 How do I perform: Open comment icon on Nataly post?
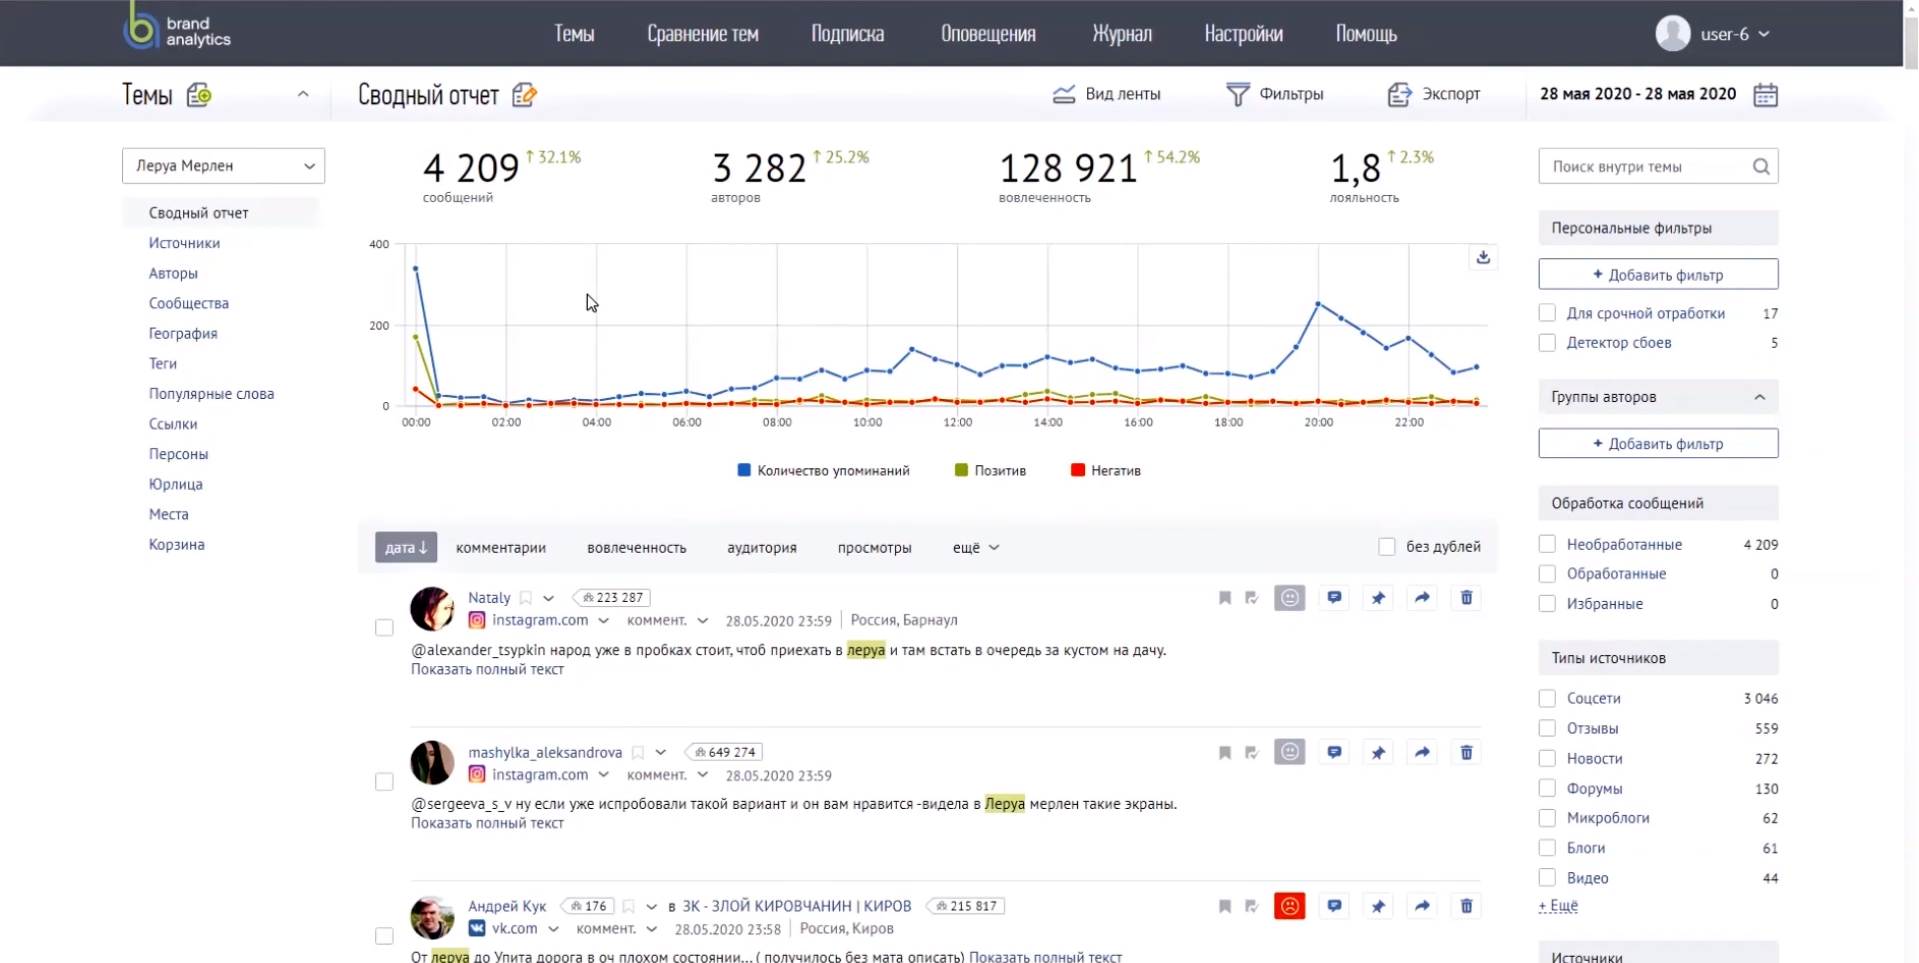pos(1334,598)
